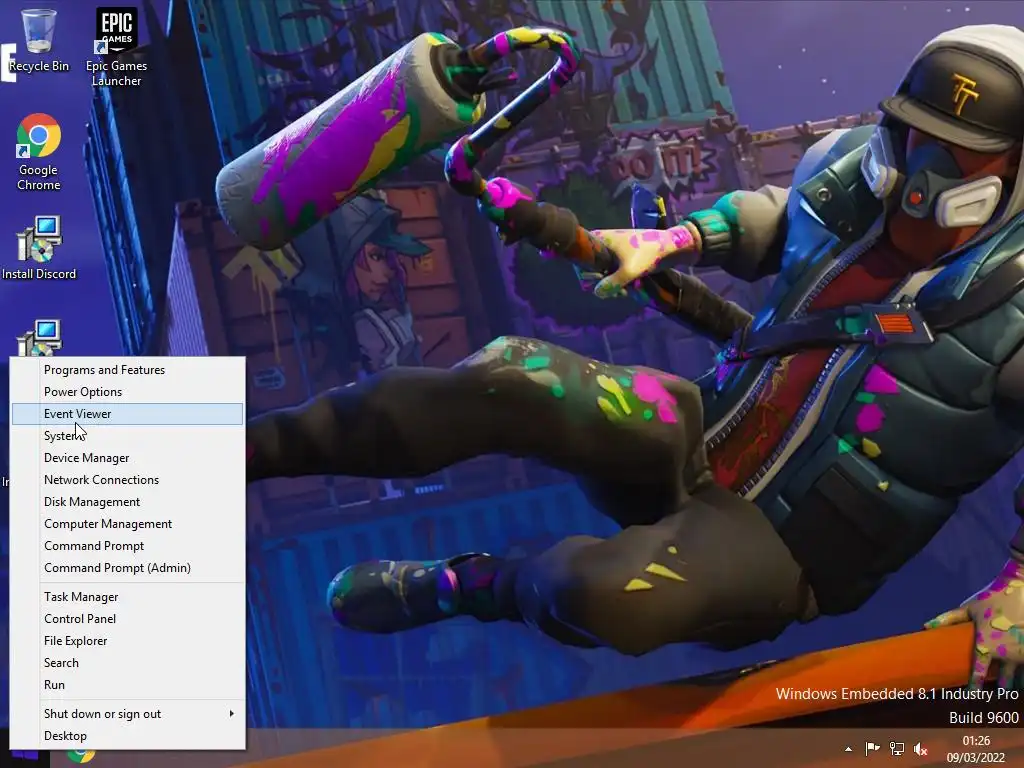
Task: Open Google Chrome desktop shortcut
Action: [39, 152]
